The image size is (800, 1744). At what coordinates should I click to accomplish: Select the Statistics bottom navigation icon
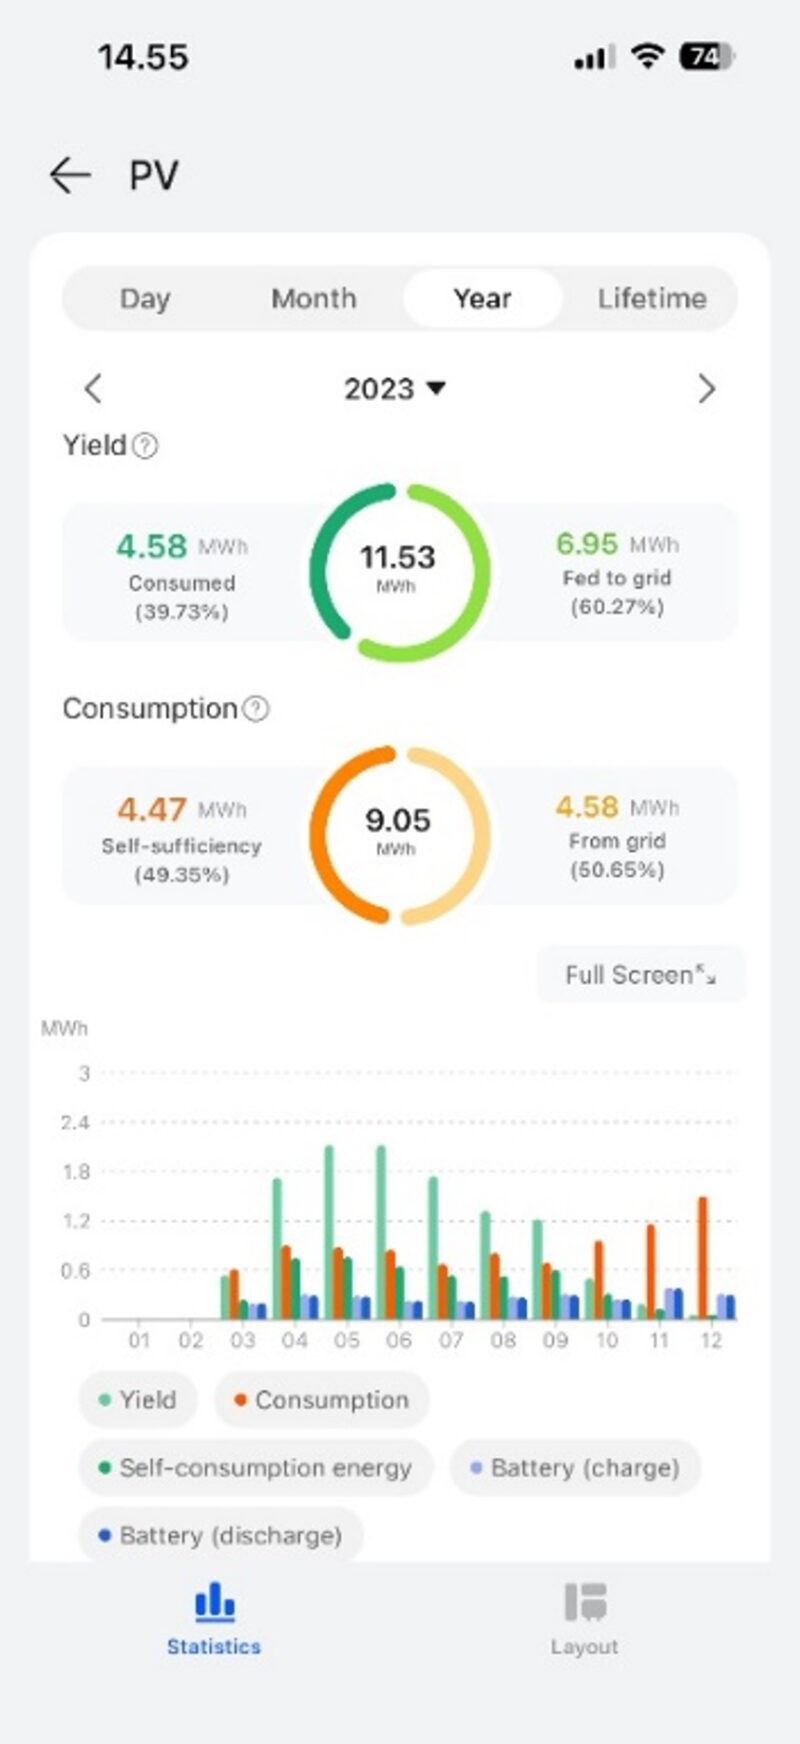pos(213,1602)
